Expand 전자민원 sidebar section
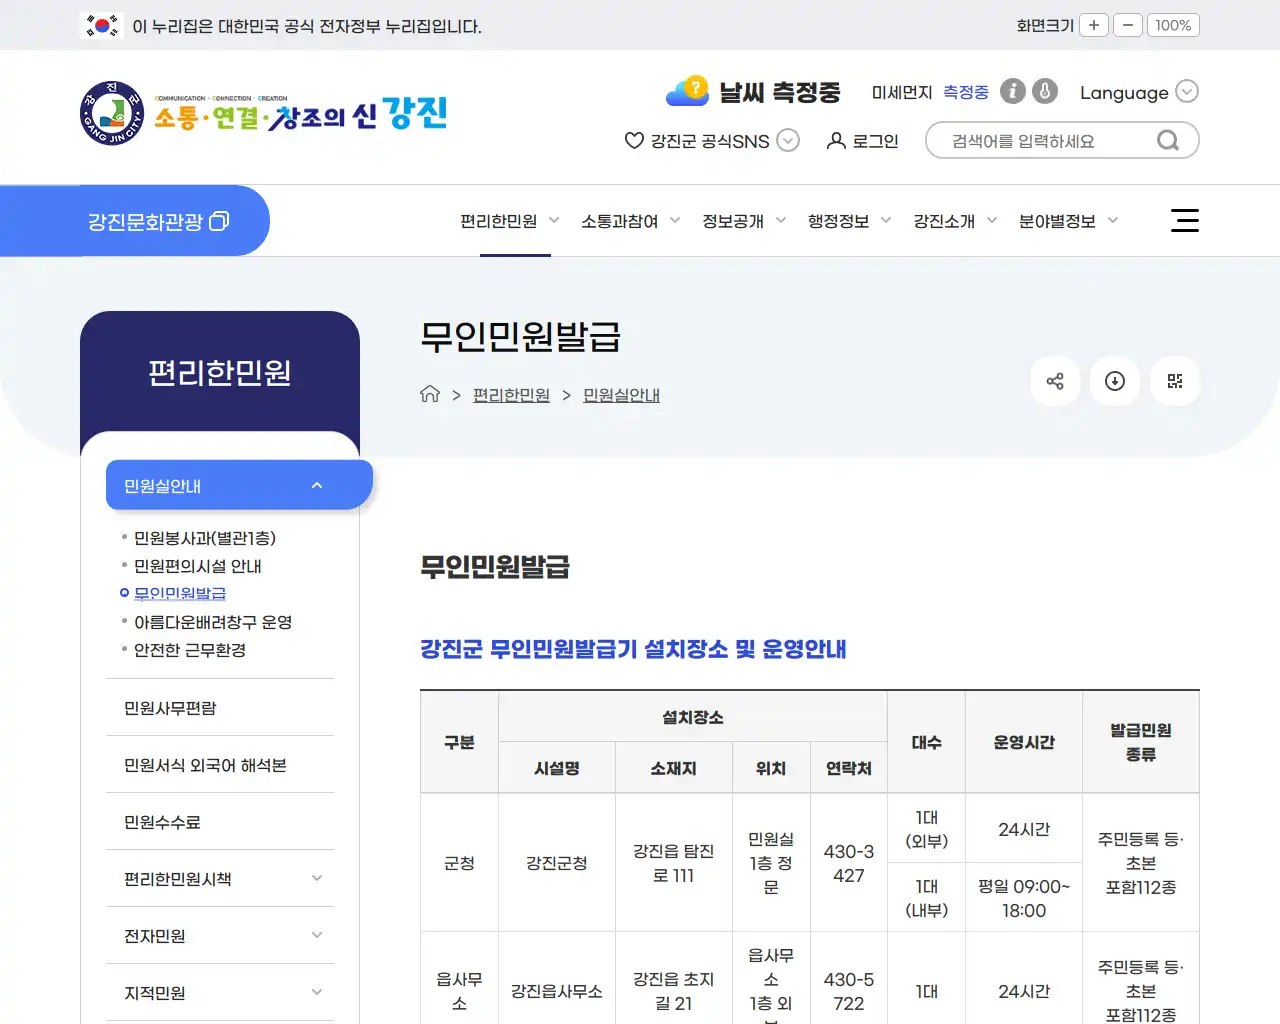Screen dimensions: 1280x1024 (x=220, y=936)
